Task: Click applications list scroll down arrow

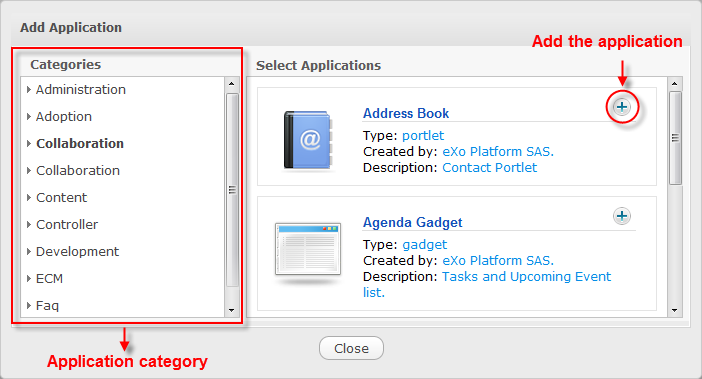Action: [x=675, y=310]
